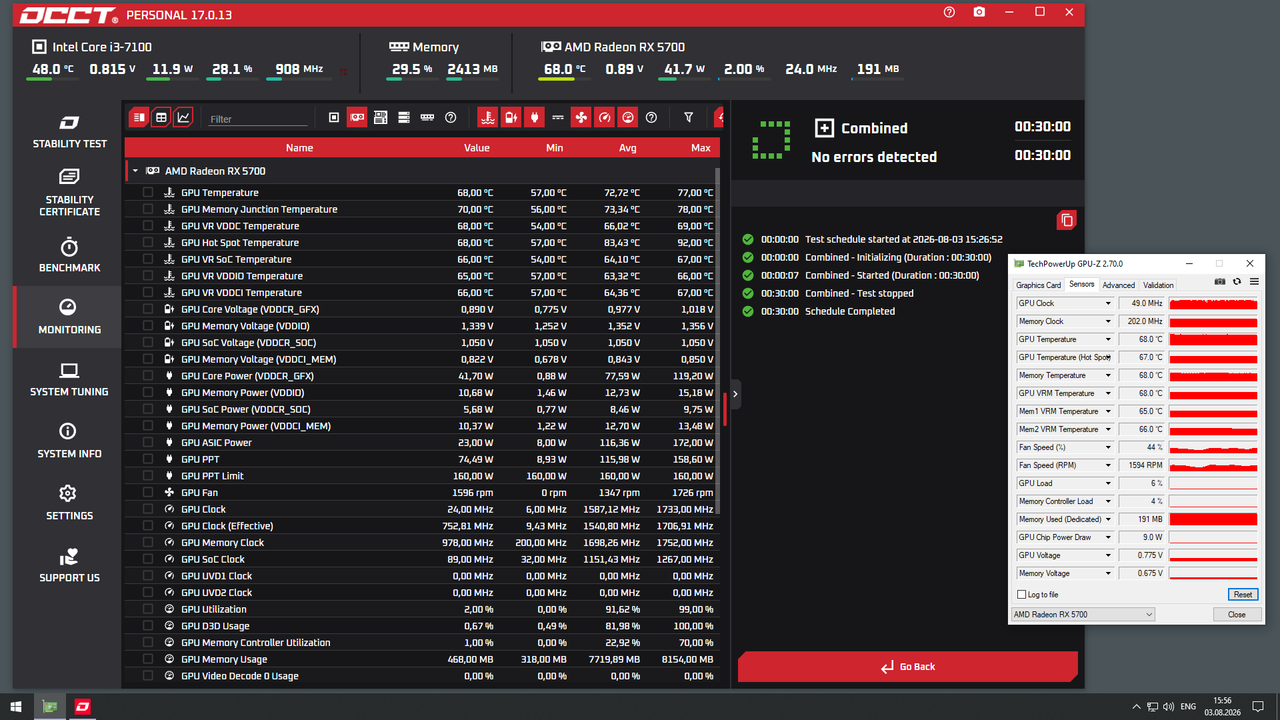The height and width of the screenshot is (720, 1280).
Task: Toggle the power sensor type filter
Action: pos(534,117)
